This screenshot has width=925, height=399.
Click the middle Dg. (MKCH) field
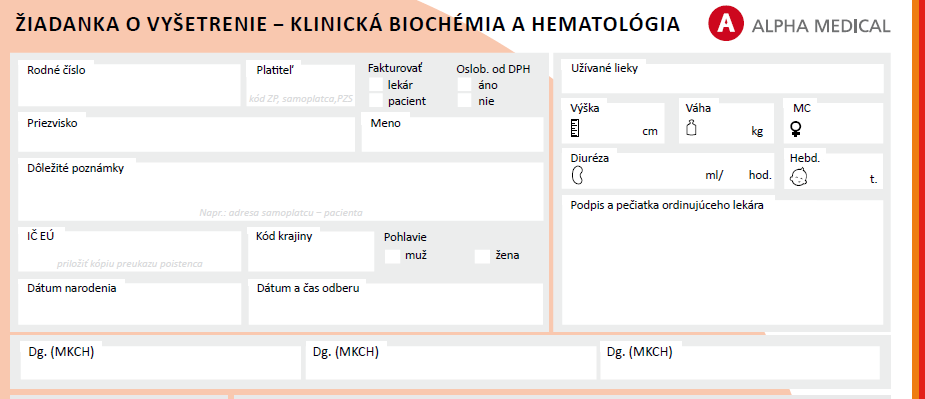[451, 361]
